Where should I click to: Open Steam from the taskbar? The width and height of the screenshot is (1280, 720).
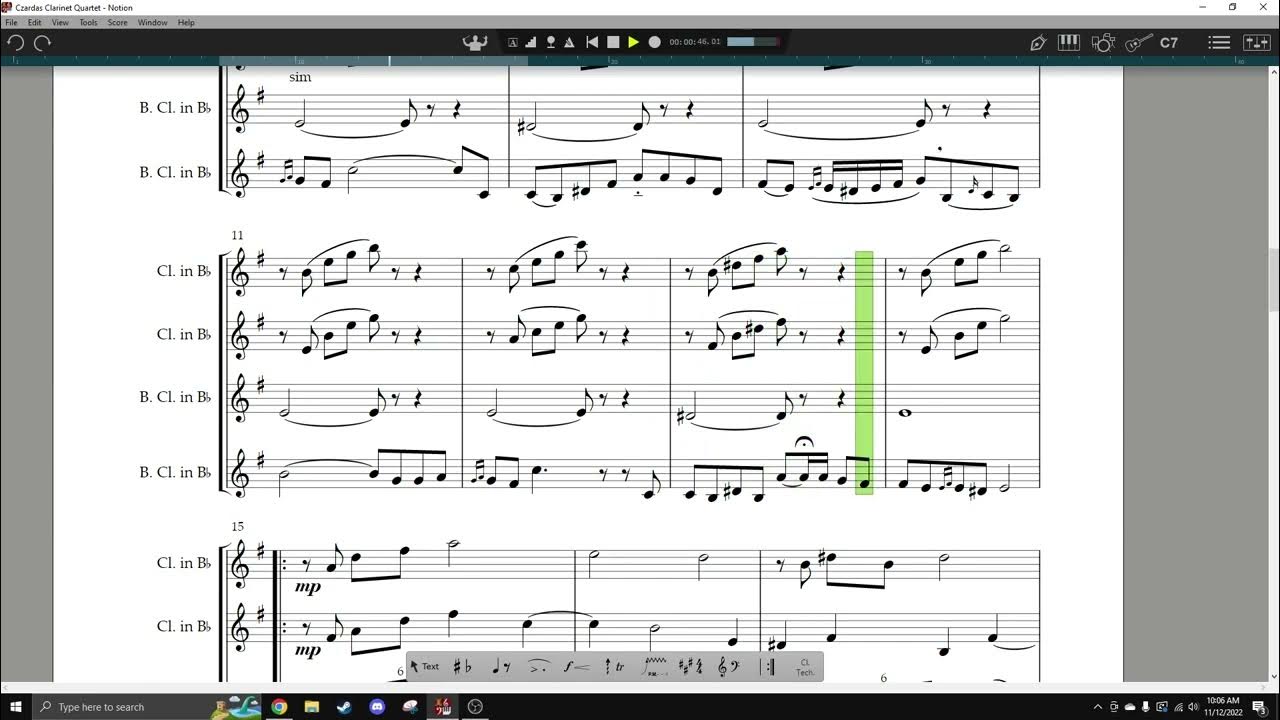pyautogui.click(x=344, y=707)
